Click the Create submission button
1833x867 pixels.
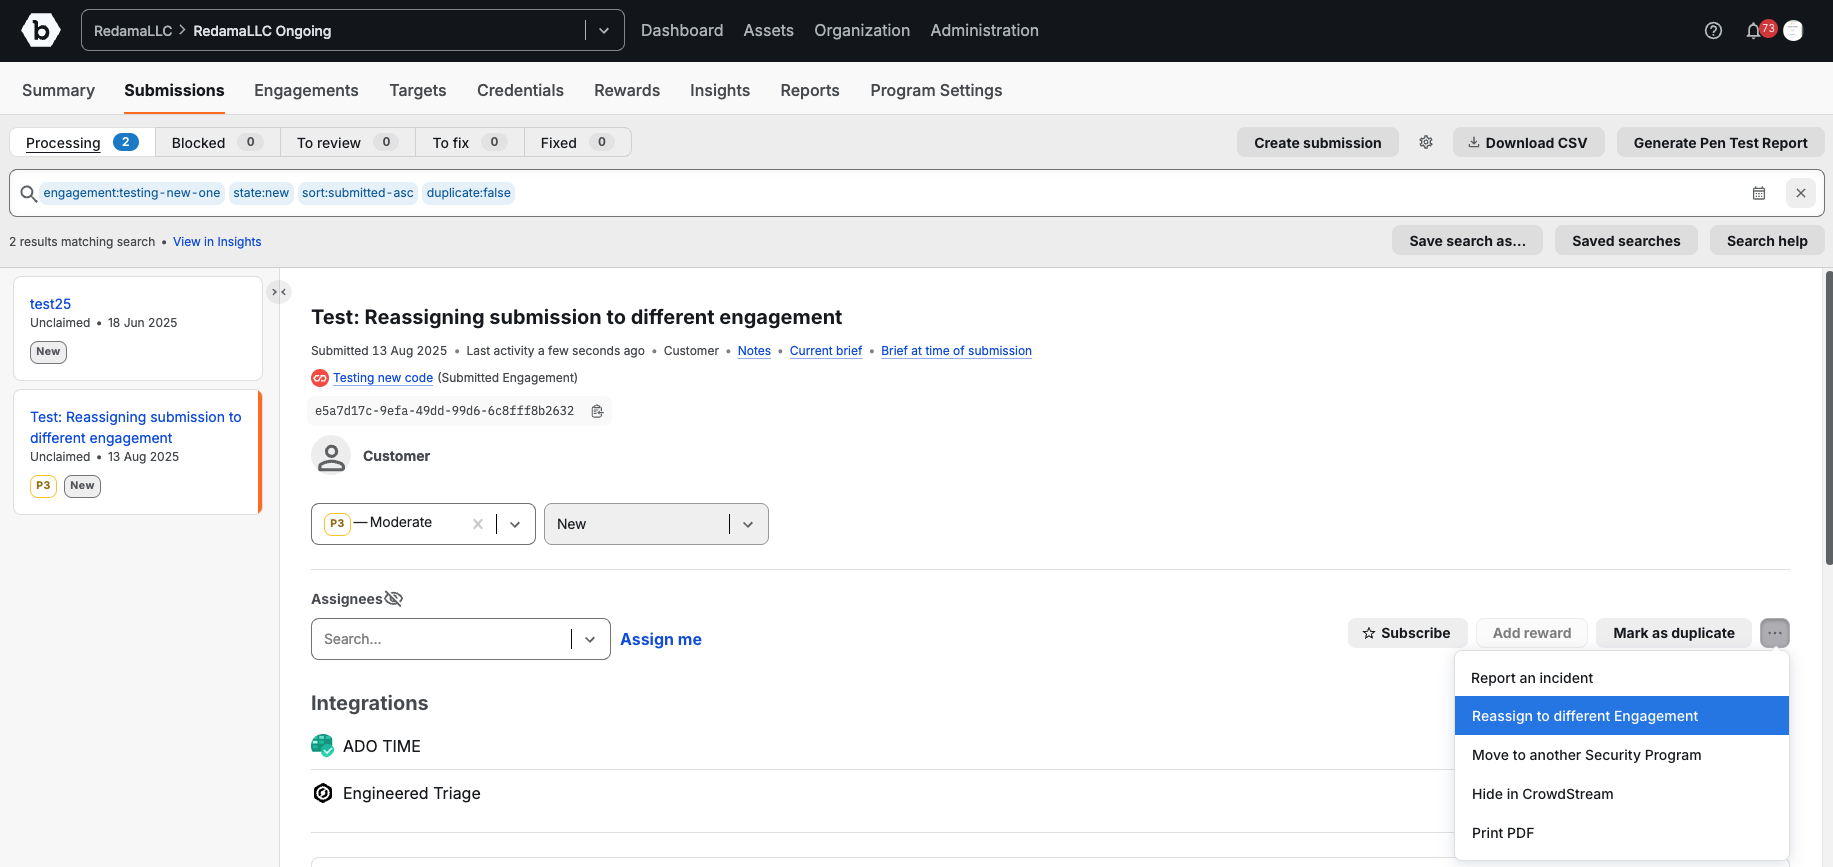click(1317, 142)
